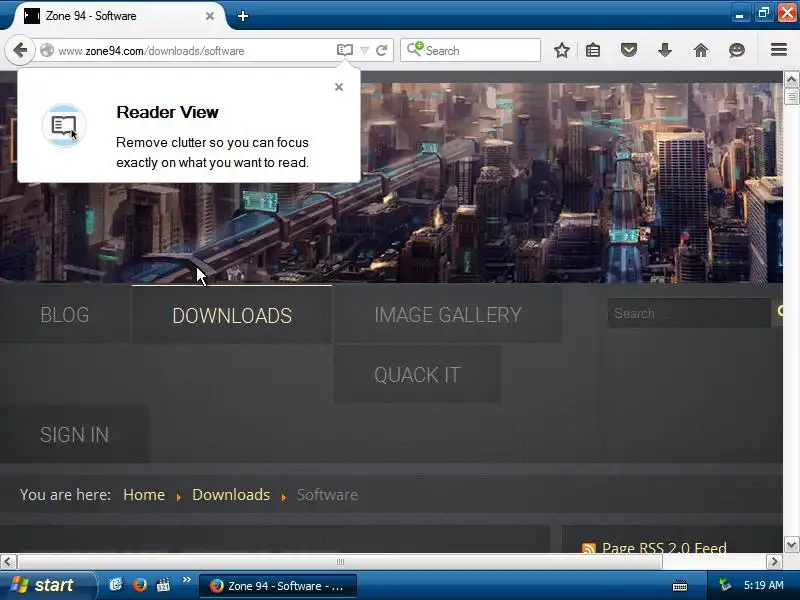Open the Pocket button

(629, 50)
